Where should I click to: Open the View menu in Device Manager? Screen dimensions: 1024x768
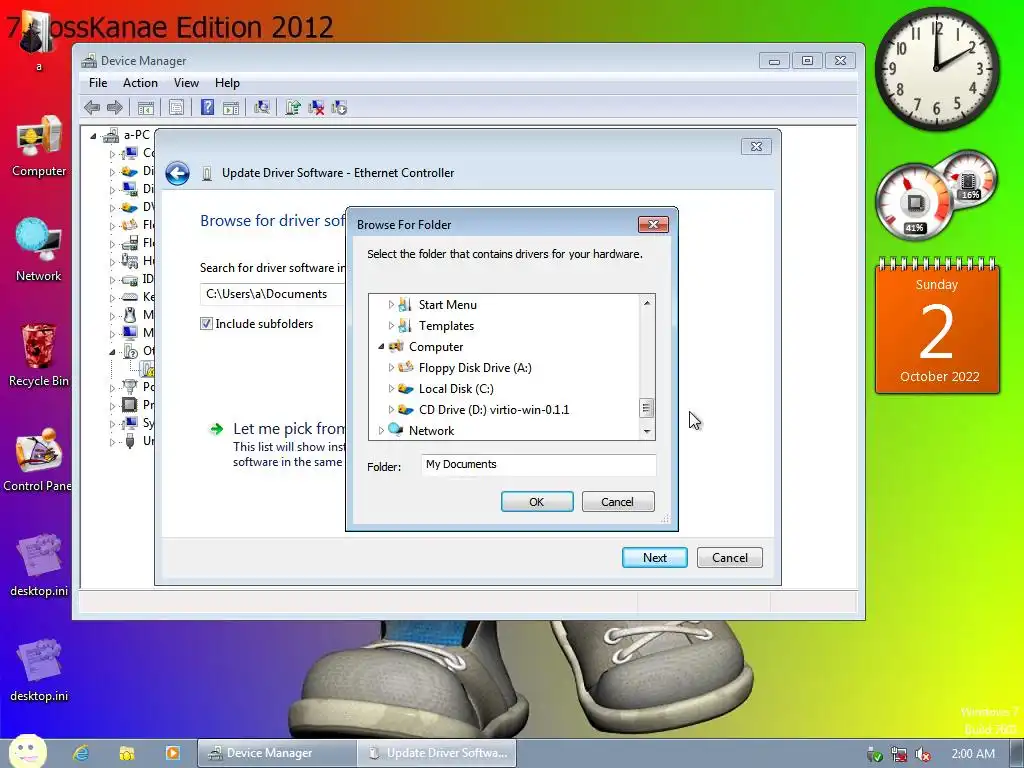186,83
